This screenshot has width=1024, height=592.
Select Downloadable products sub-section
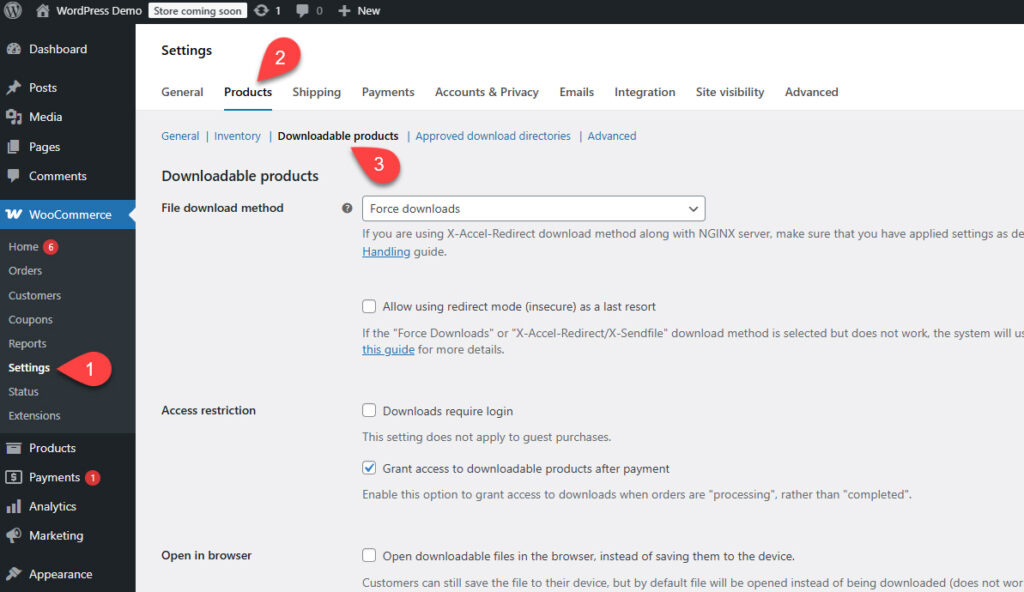click(x=338, y=136)
